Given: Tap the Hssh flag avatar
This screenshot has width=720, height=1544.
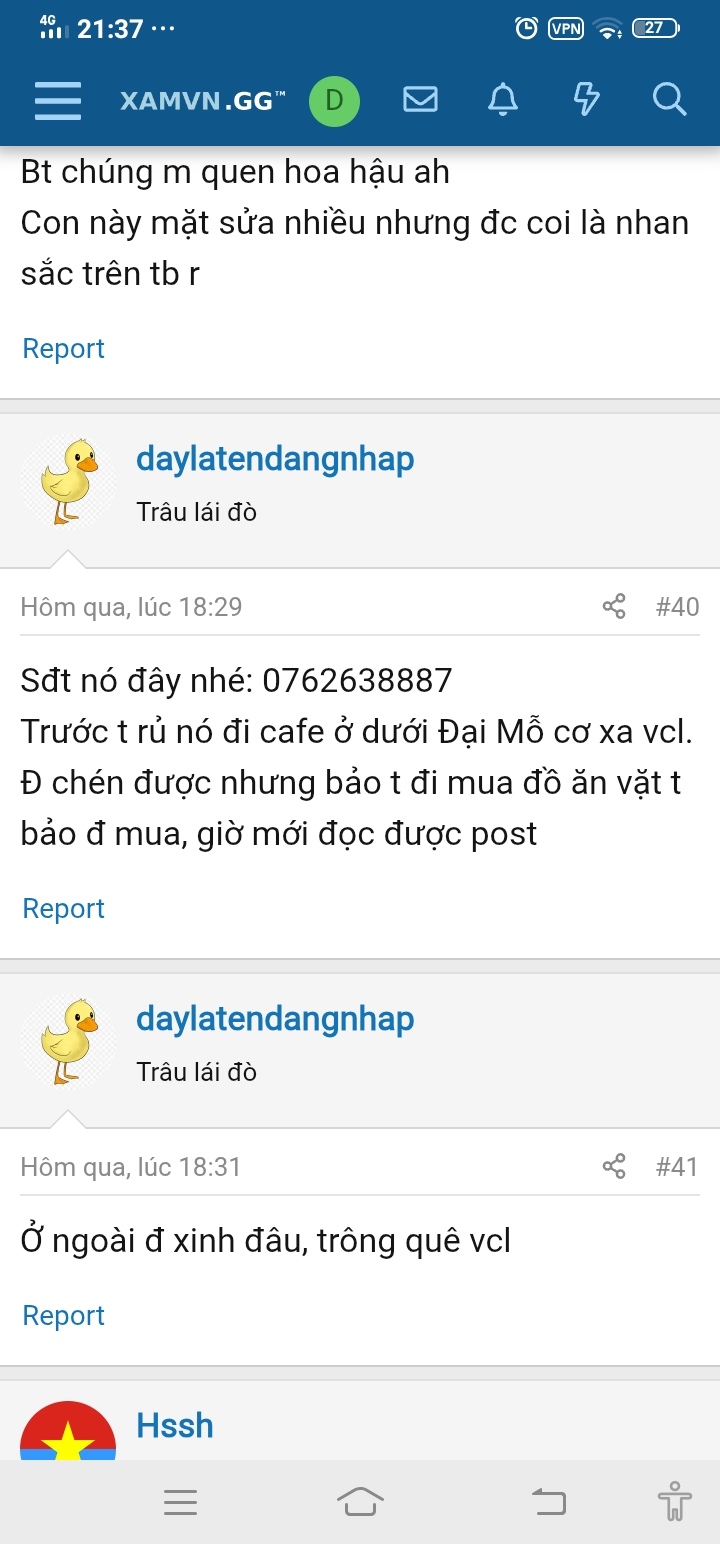Looking at the screenshot, I should [68, 1430].
